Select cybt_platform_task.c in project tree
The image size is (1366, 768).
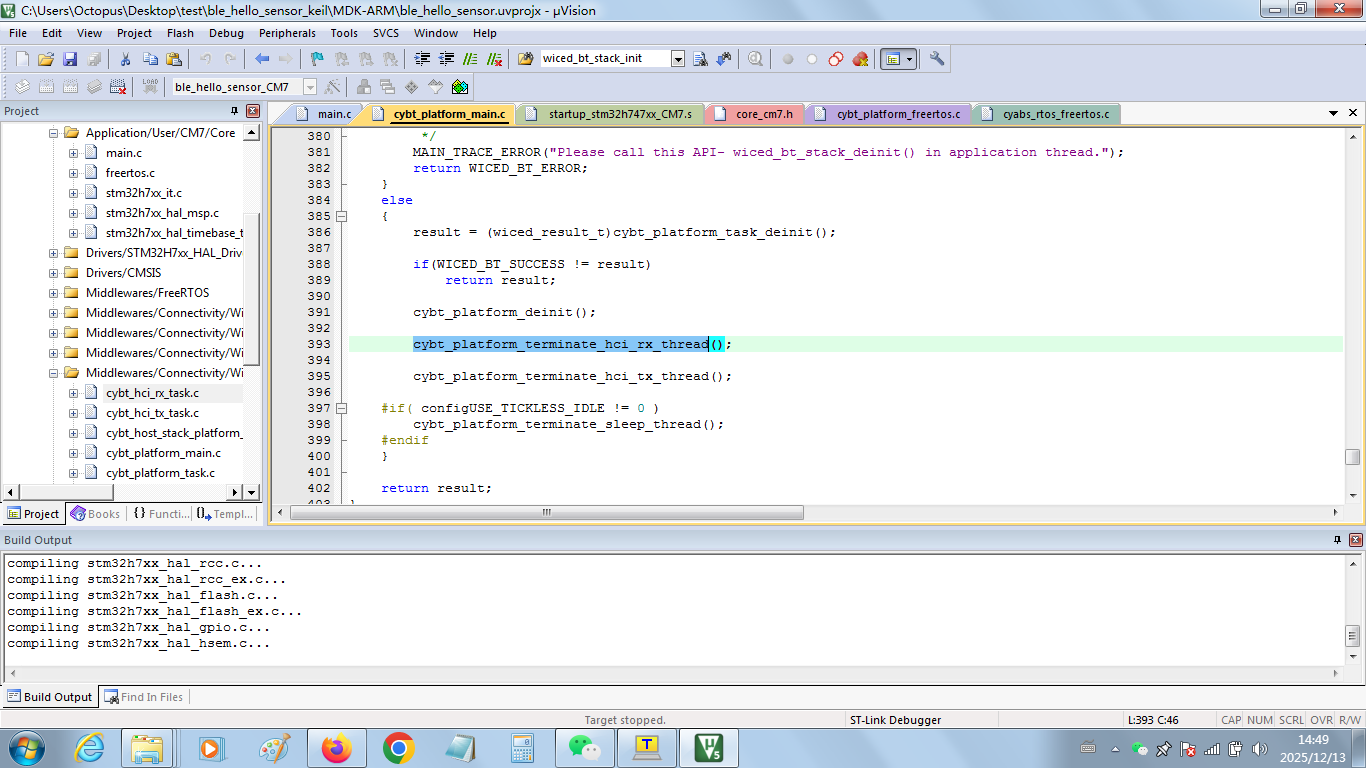click(160, 473)
